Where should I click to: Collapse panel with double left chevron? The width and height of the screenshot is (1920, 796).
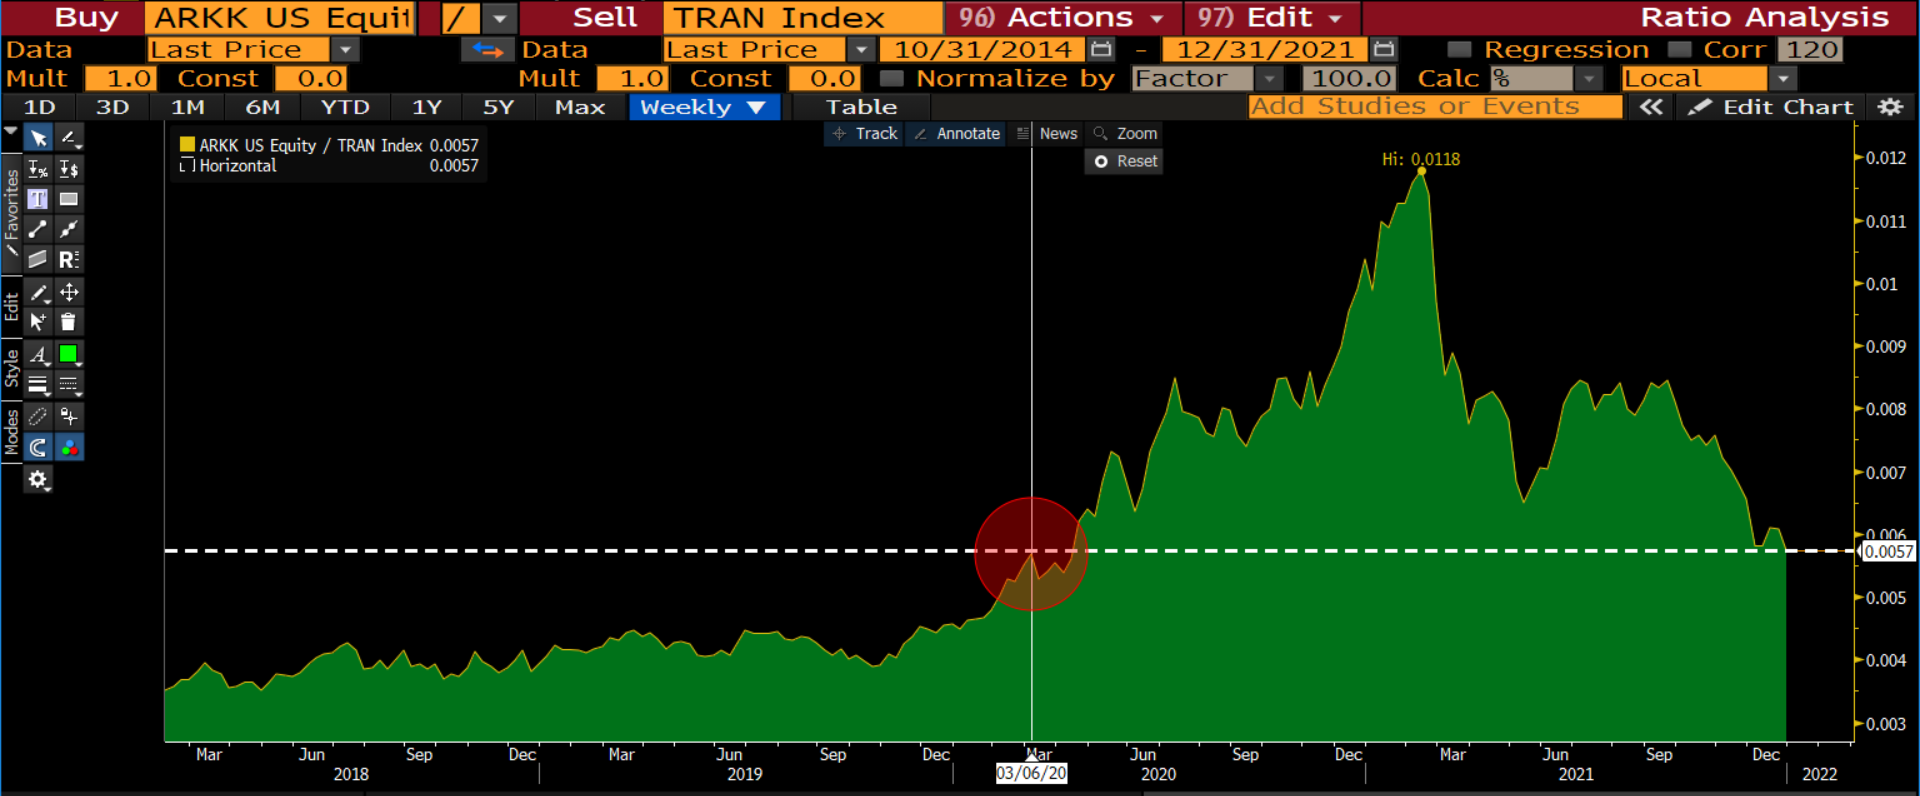tap(1651, 107)
